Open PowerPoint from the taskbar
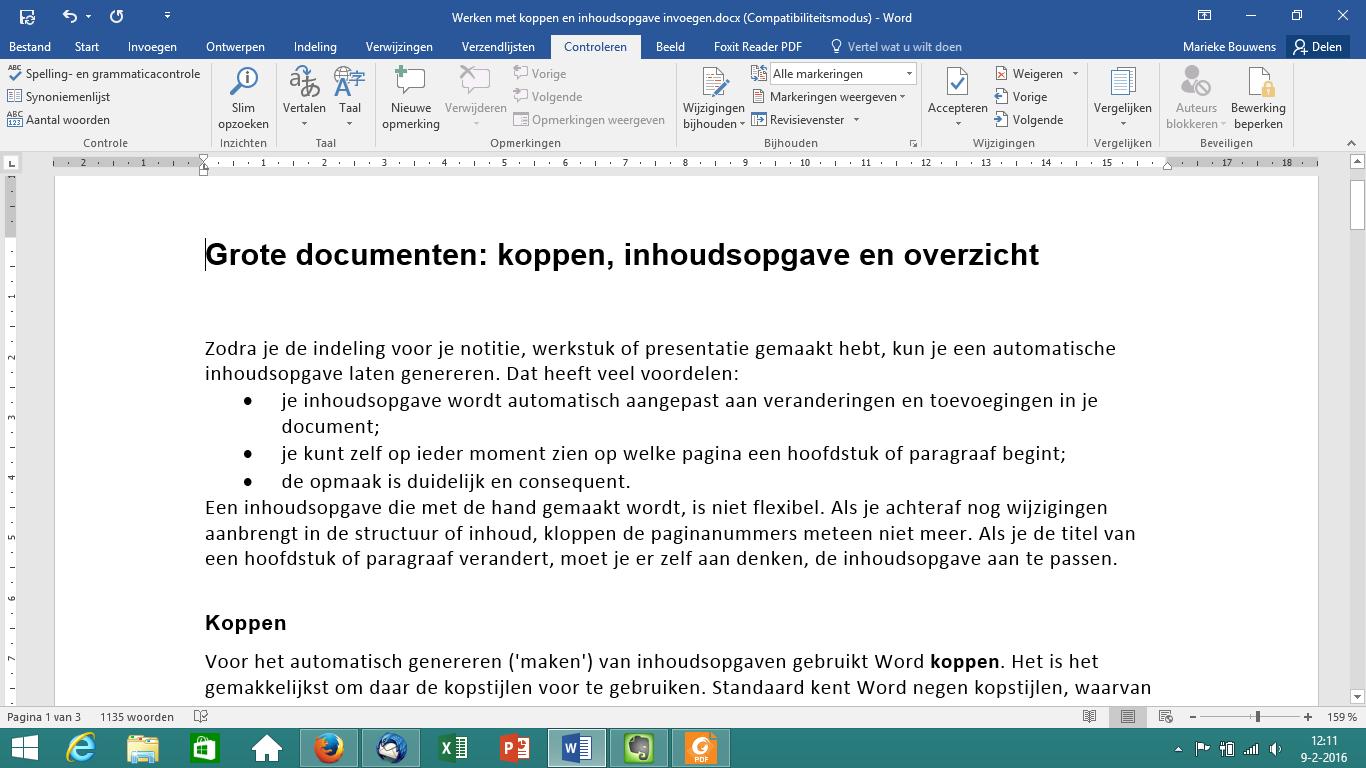The image size is (1366, 768). (x=515, y=747)
